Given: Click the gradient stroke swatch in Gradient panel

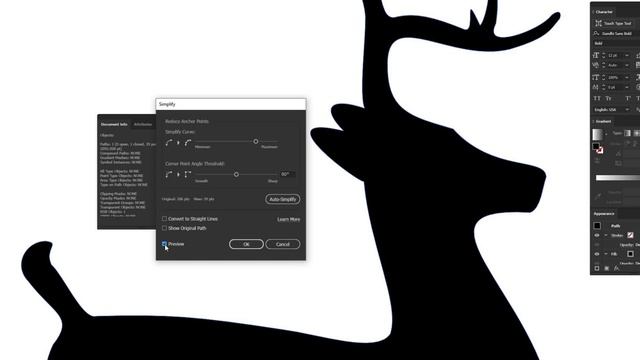Looking at the screenshot, I should pyautogui.click(x=600, y=150).
